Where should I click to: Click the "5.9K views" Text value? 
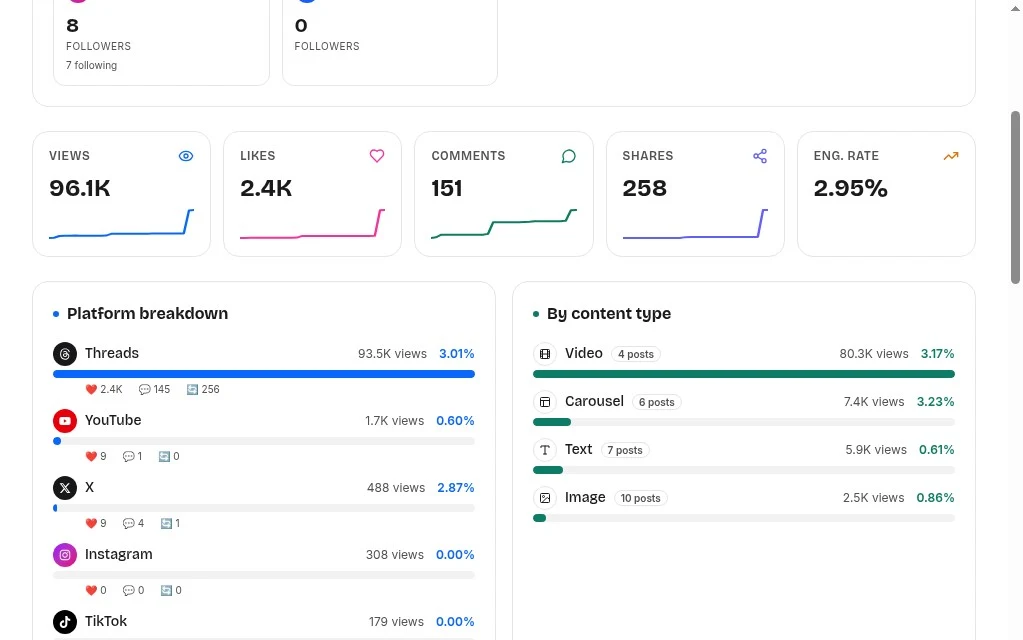pos(876,450)
